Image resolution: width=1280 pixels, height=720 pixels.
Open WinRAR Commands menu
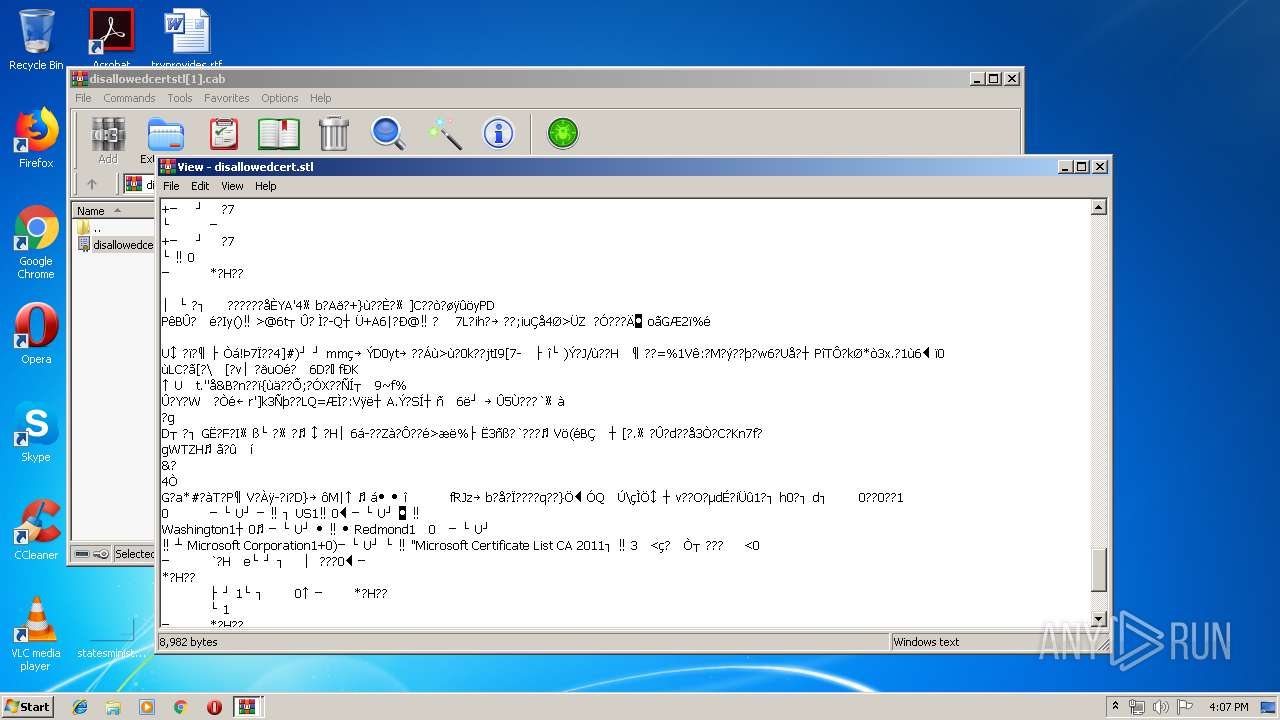point(129,98)
